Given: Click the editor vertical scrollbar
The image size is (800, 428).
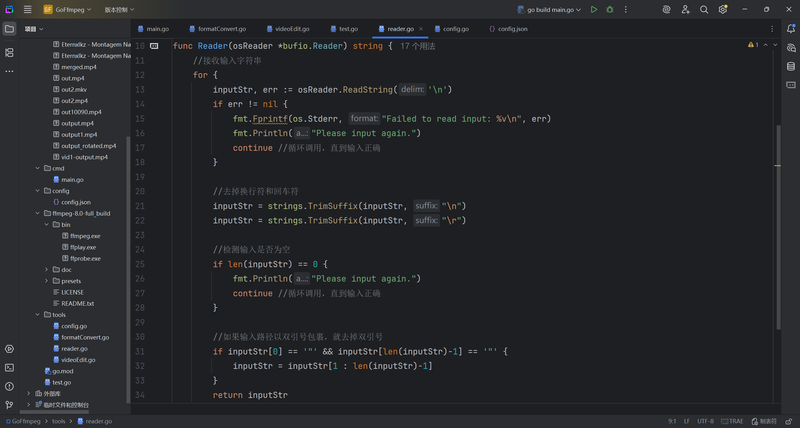Looking at the screenshot, I should pos(778,227).
